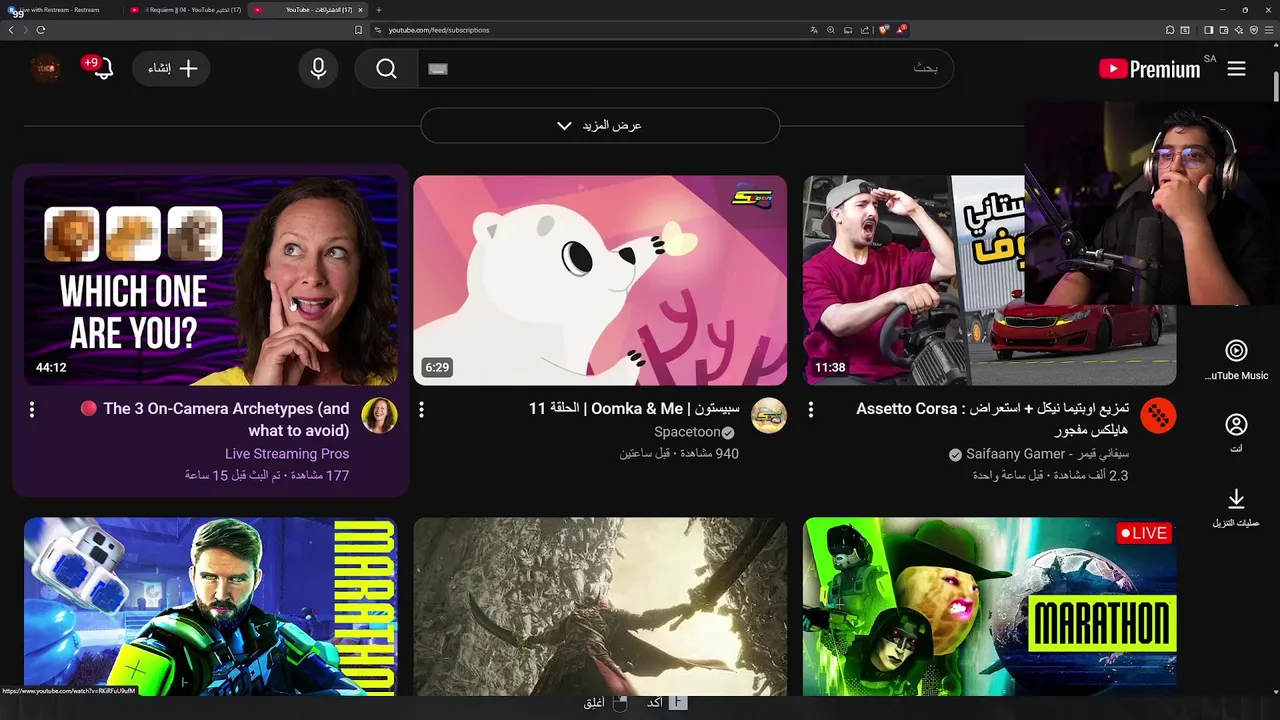Viewport: 1280px width, 720px height.
Task: Open the Brave VPN shield icon
Action: click(1254, 30)
